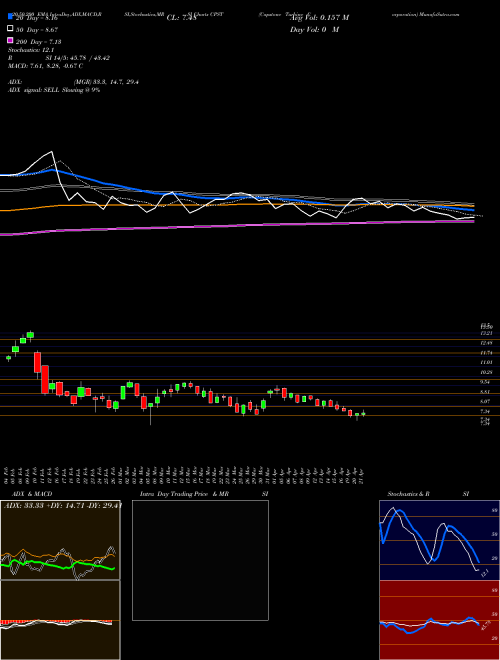Click the 13.21 price axis label
Screen dimensions: 500x660
click(x=486, y=333)
